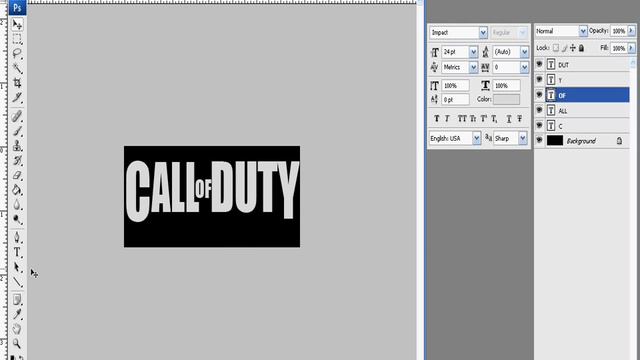Toggle All Caps text style
The height and width of the screenshot is (360, 640).
pyautogui.click(x=462, y=119)
